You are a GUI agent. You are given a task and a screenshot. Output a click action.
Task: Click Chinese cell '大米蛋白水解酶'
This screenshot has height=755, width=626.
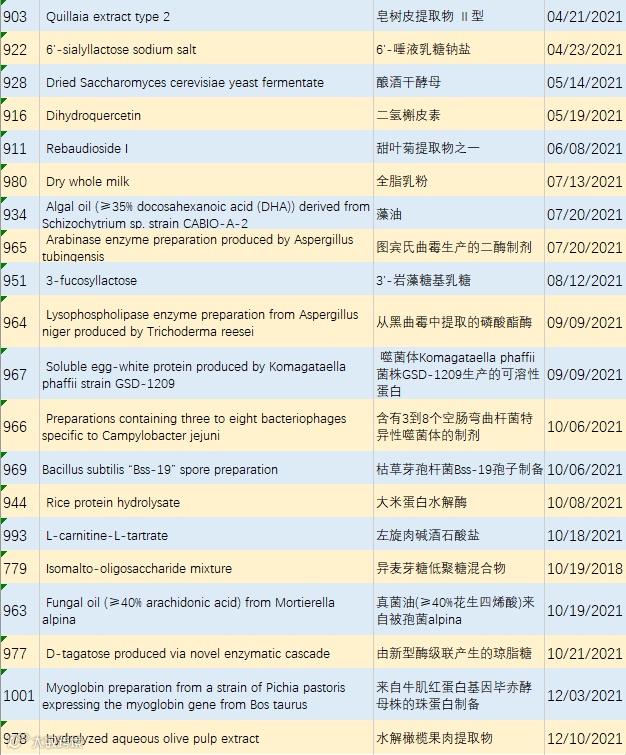click(x=459, y=502)
